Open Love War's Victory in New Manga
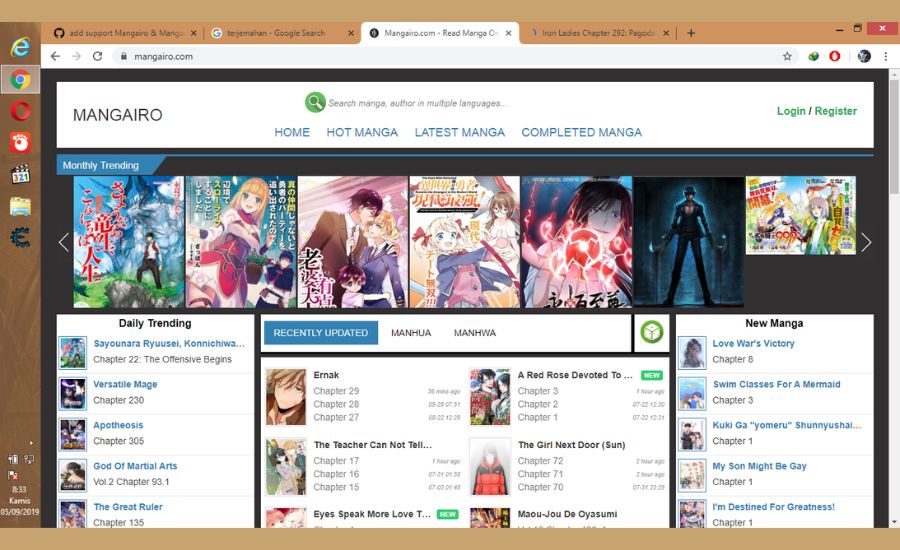900x550 pixels. tap(753, 343)
